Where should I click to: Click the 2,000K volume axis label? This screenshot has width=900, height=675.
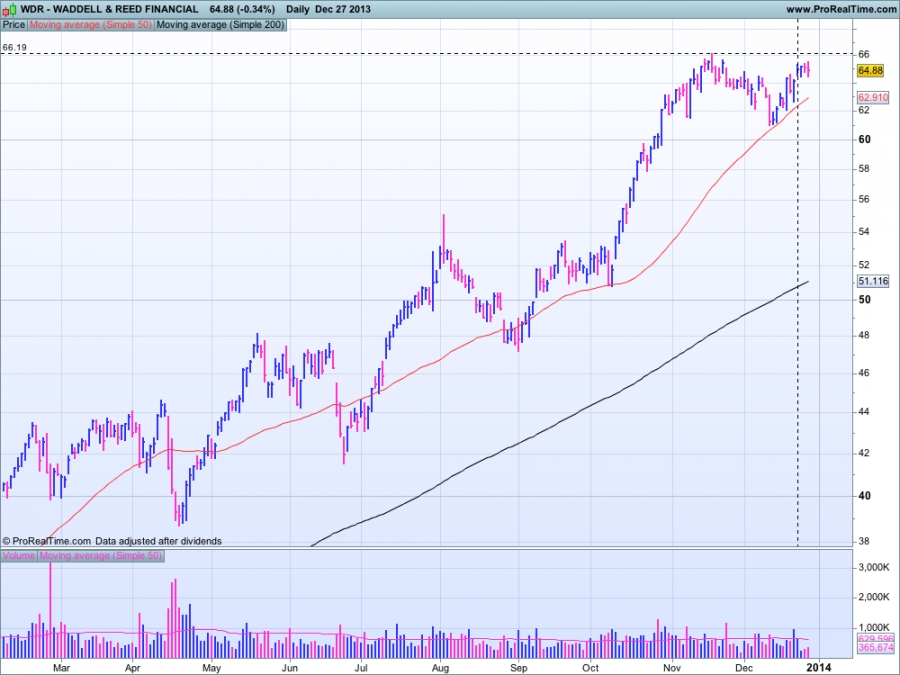874,597
